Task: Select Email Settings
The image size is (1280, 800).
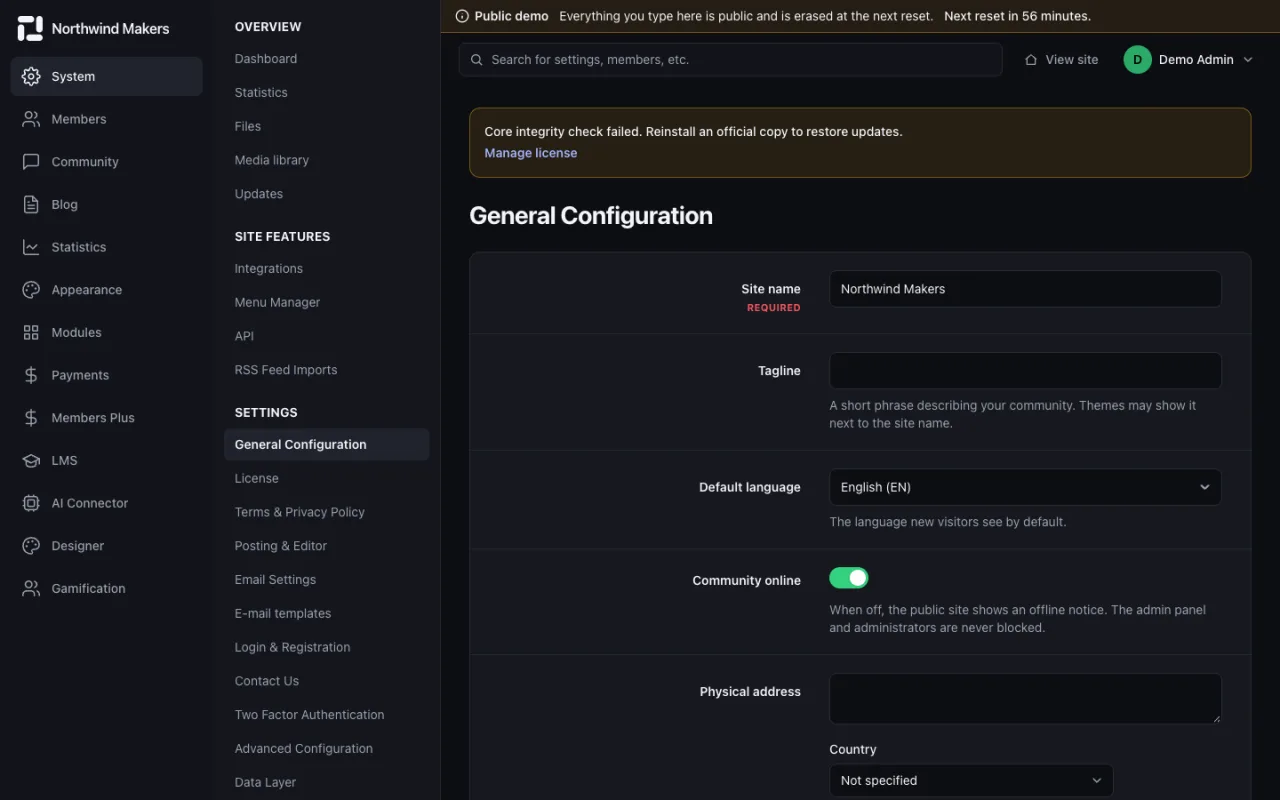Action: [275, 580]
